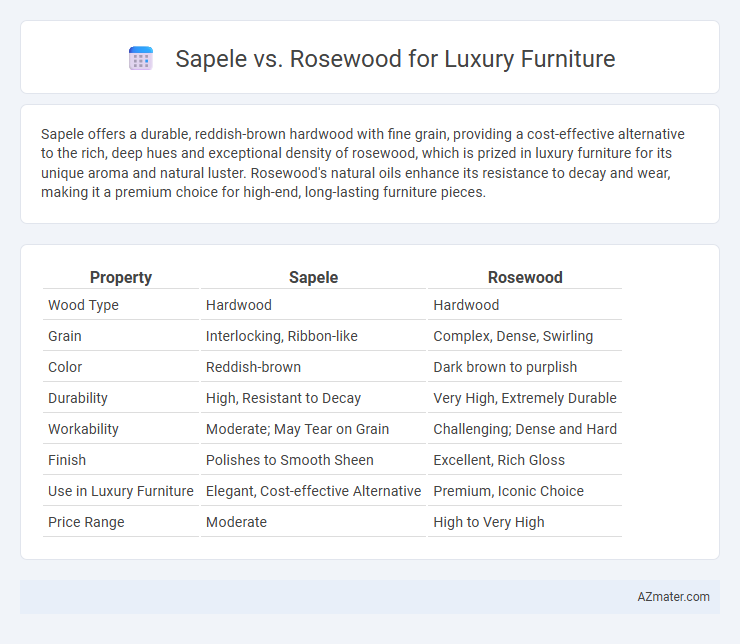Click the 'Color' row label
Viewport: 740px width, 644px height.
tap(65, 367)
